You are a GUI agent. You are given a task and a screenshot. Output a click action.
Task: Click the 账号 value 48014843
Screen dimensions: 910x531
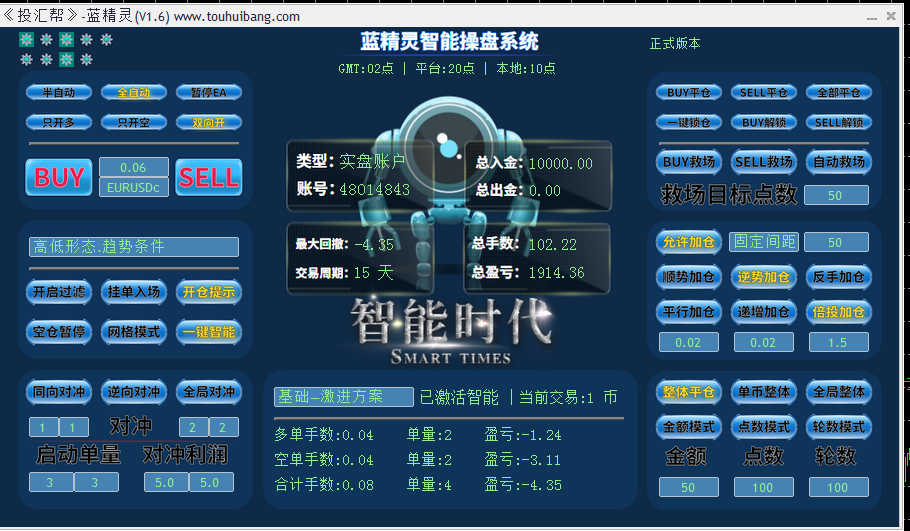[375, 190]
